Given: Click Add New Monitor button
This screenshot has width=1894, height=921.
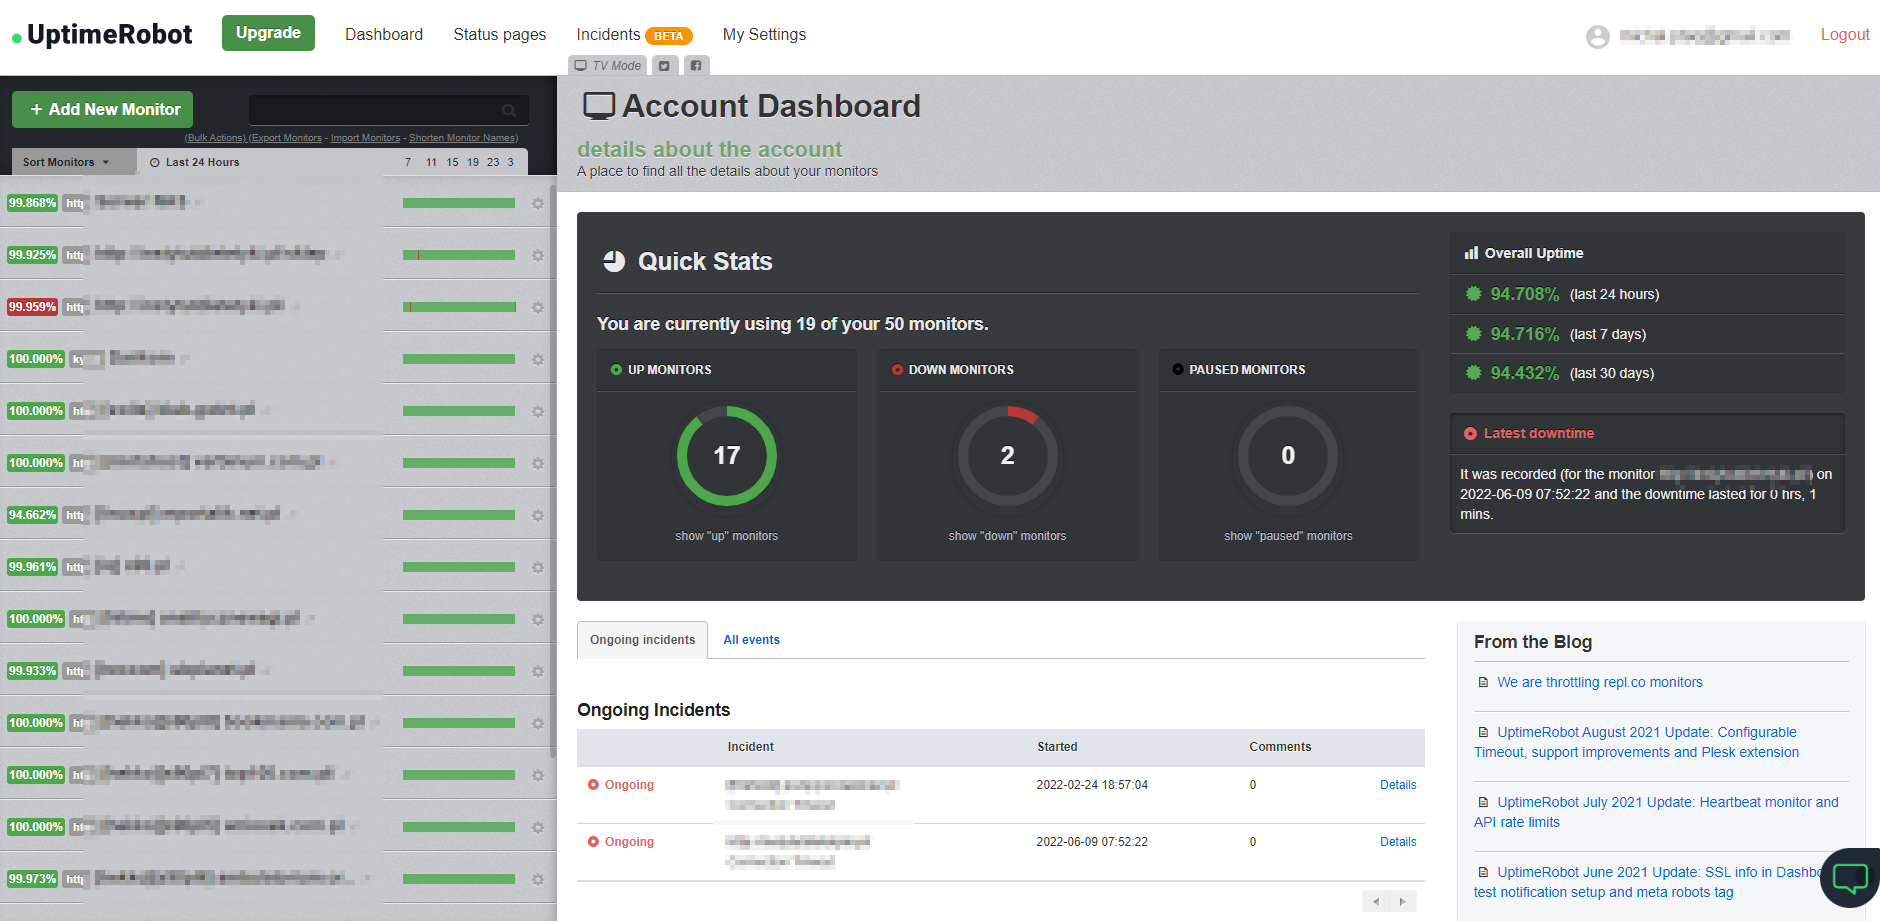Looking at the screenshot, I should tap(103, 109).
